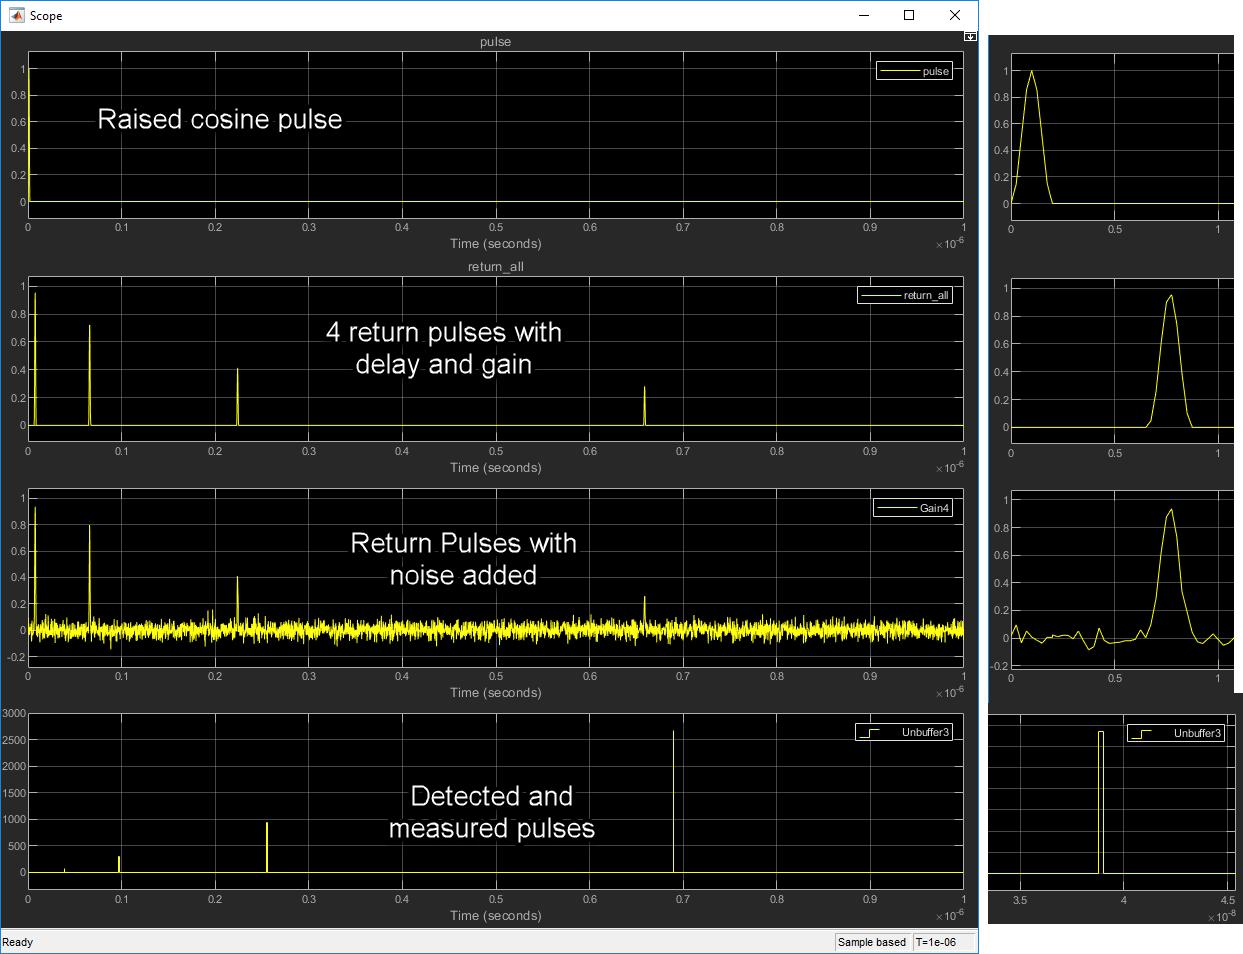Select the pulse legend entry
The height and width of the screenshot is (954, 1243).
(915, 71)
